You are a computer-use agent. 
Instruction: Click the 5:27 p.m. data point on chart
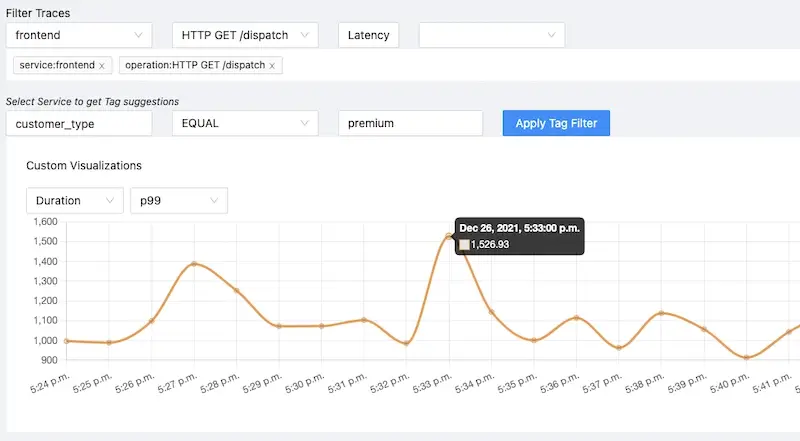coord(193,264)
